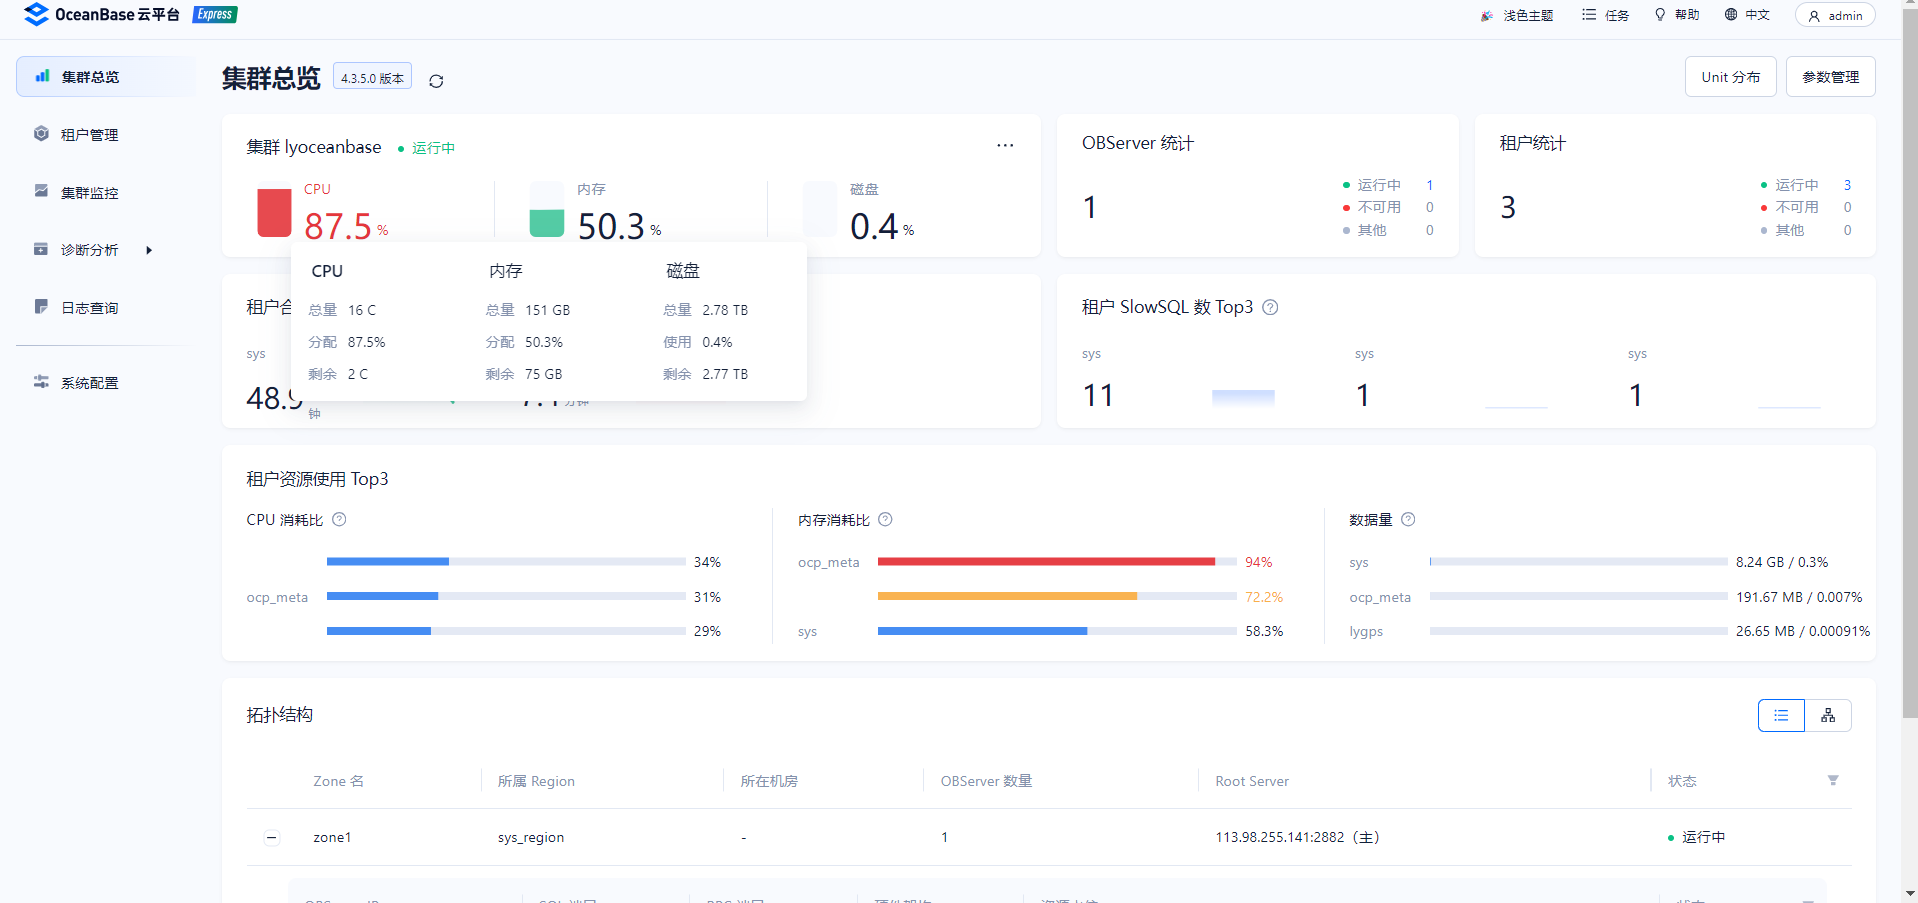Switch theme via 浅色主题
1918x903 pixels.
click(1517, 15)
